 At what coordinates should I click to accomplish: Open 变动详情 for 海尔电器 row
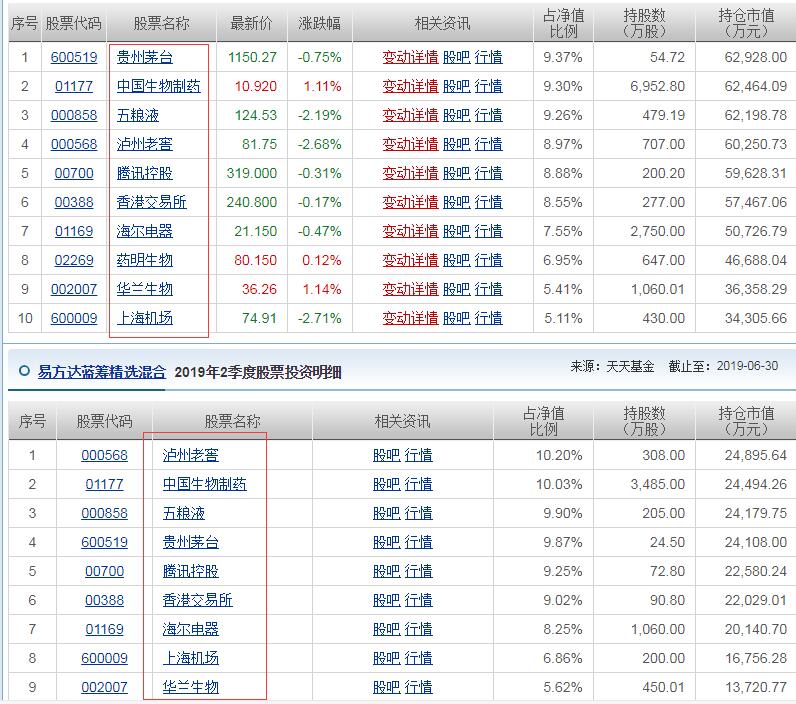pos(410,231)
